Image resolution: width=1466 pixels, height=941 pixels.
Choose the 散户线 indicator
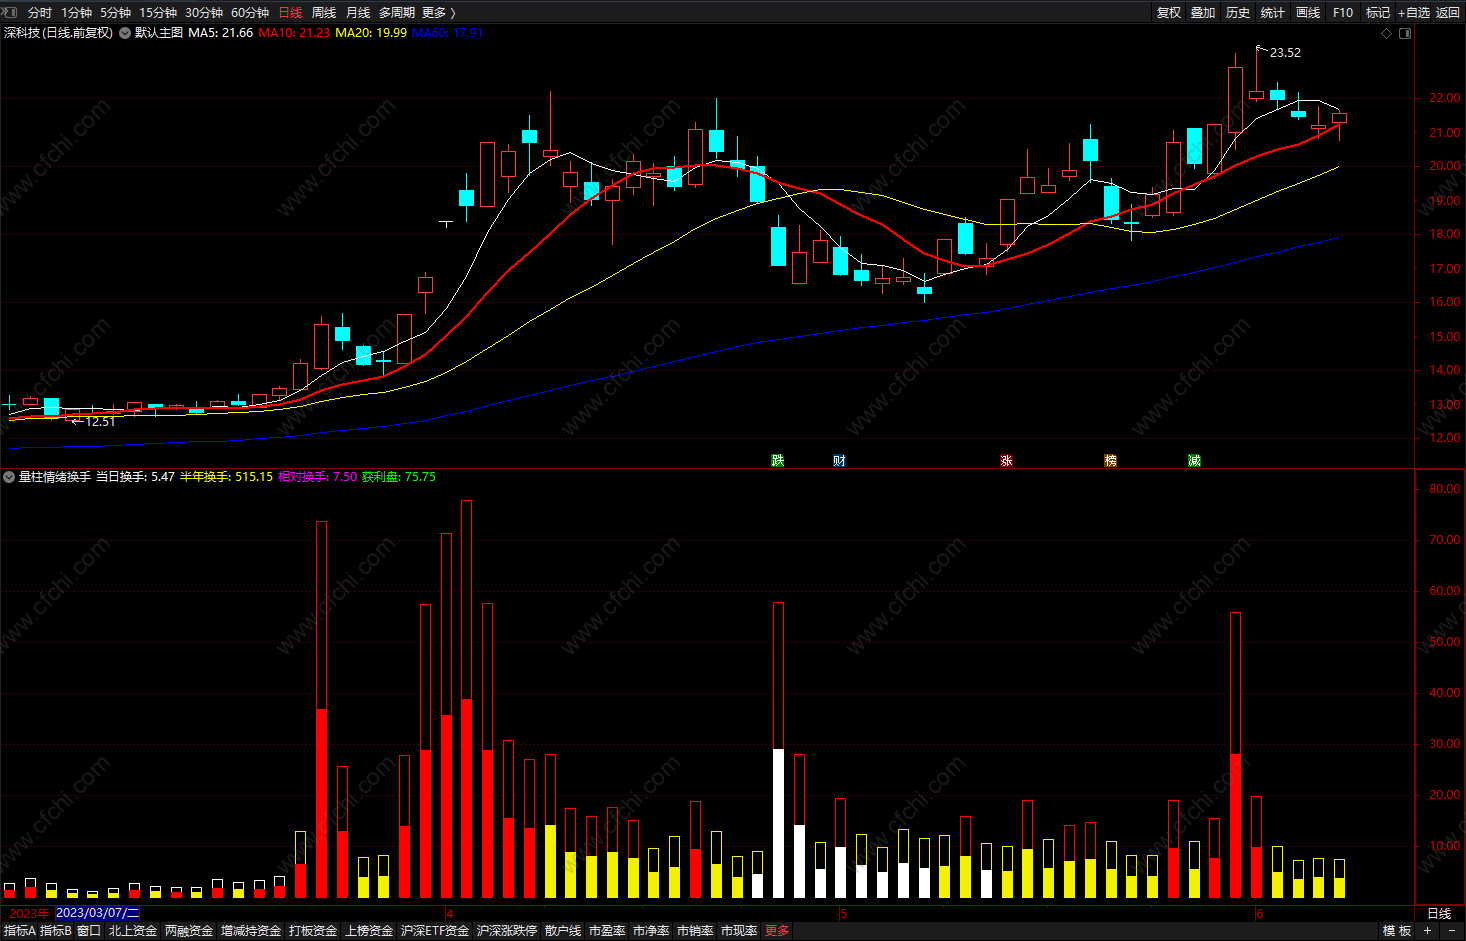point(563,931)
